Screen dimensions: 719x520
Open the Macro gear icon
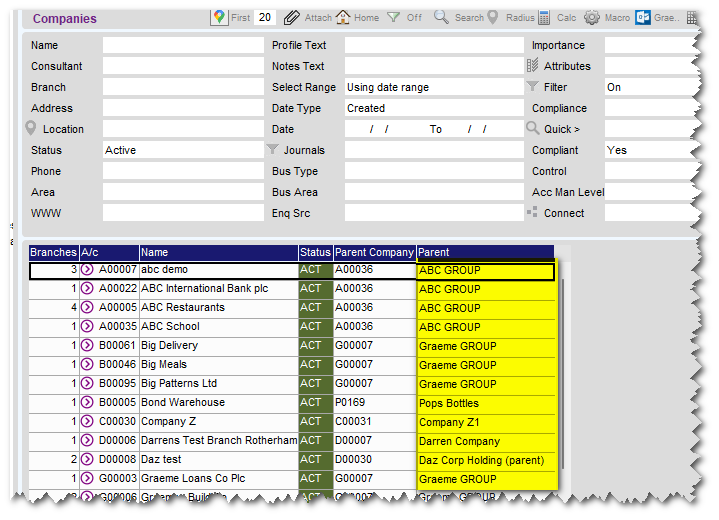click(x=592, y=18)
